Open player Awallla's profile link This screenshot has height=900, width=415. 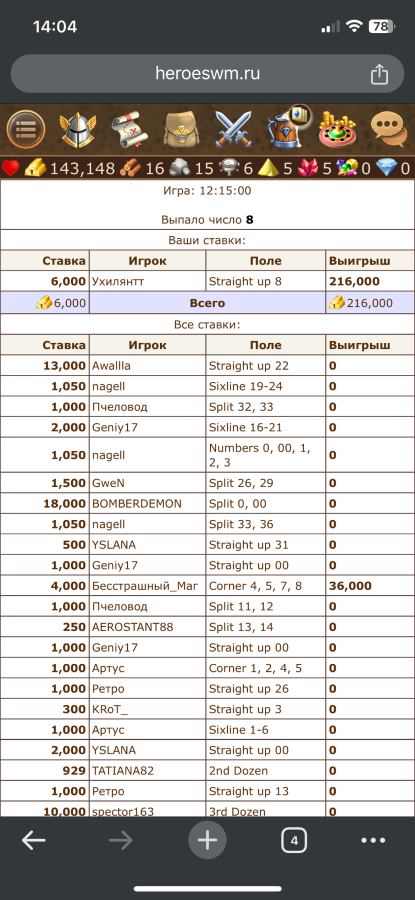click(111, 366)
